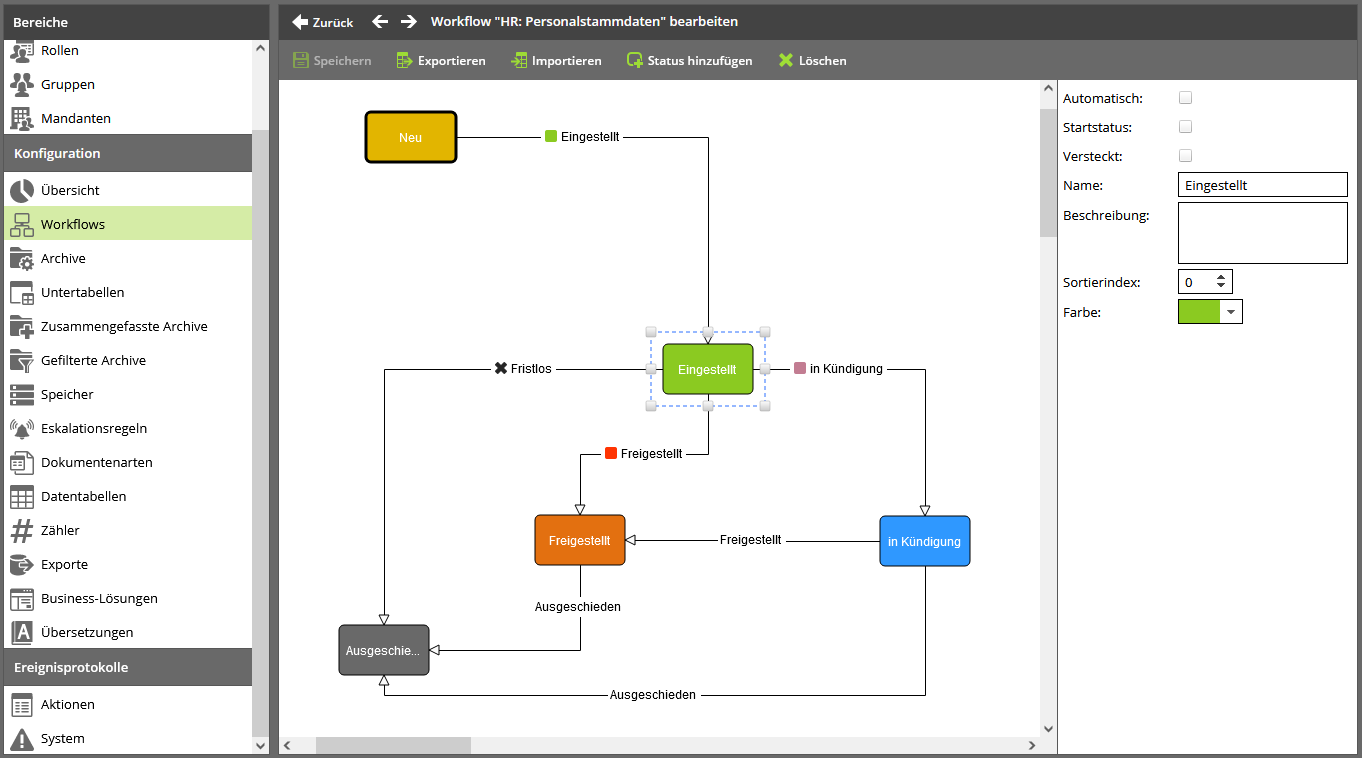Click the Ereignisprotokolle section header
1362x758 pixels.
pos(128,667)
